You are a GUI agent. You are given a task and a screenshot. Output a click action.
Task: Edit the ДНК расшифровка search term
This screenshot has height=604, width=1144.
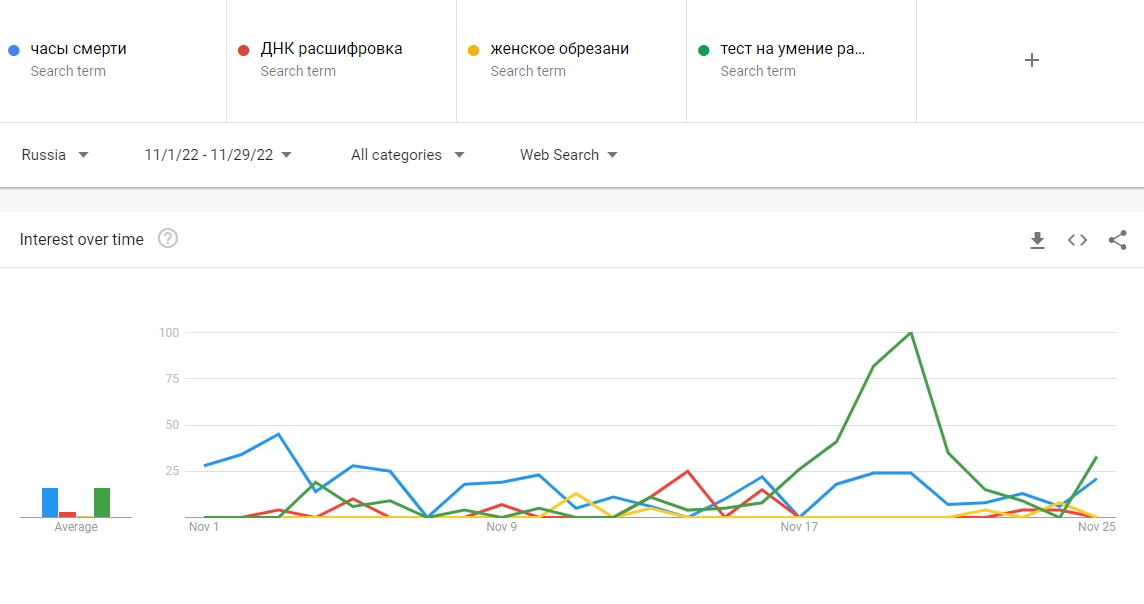coord(331,49)
